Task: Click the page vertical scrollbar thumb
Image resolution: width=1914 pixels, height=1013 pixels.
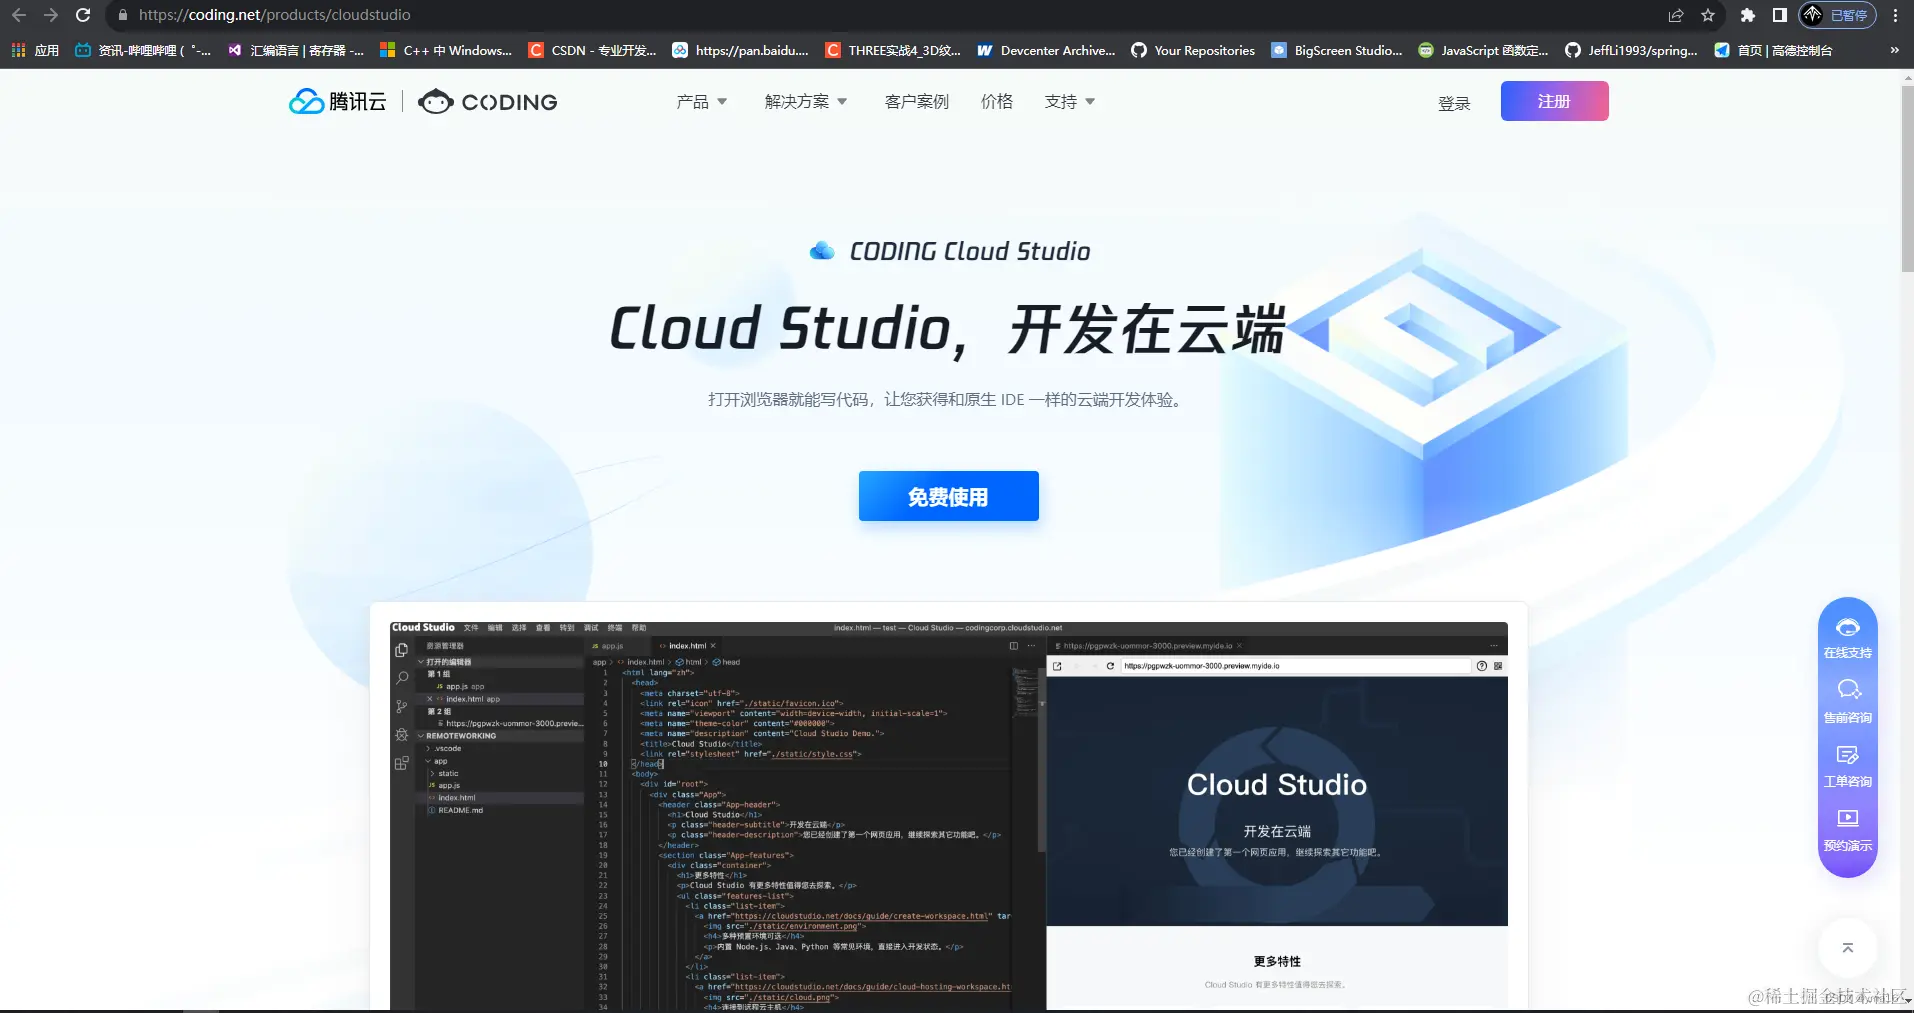Action: (x=1907, y=178)
